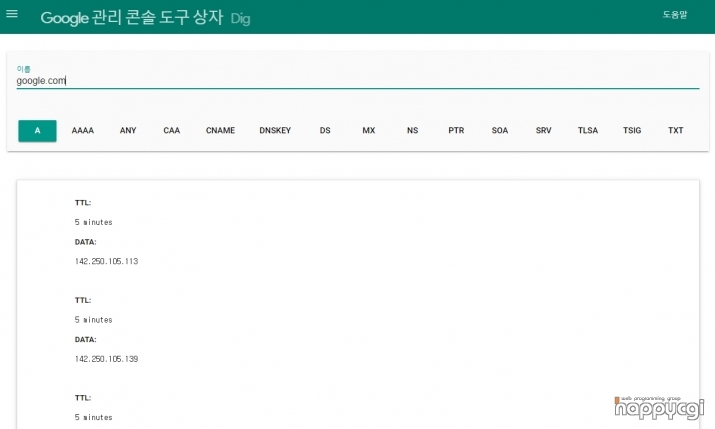The height and width of the screenshot is (429, 715).
Task: Select the DNSKEY record type
Action: [275, 131]
